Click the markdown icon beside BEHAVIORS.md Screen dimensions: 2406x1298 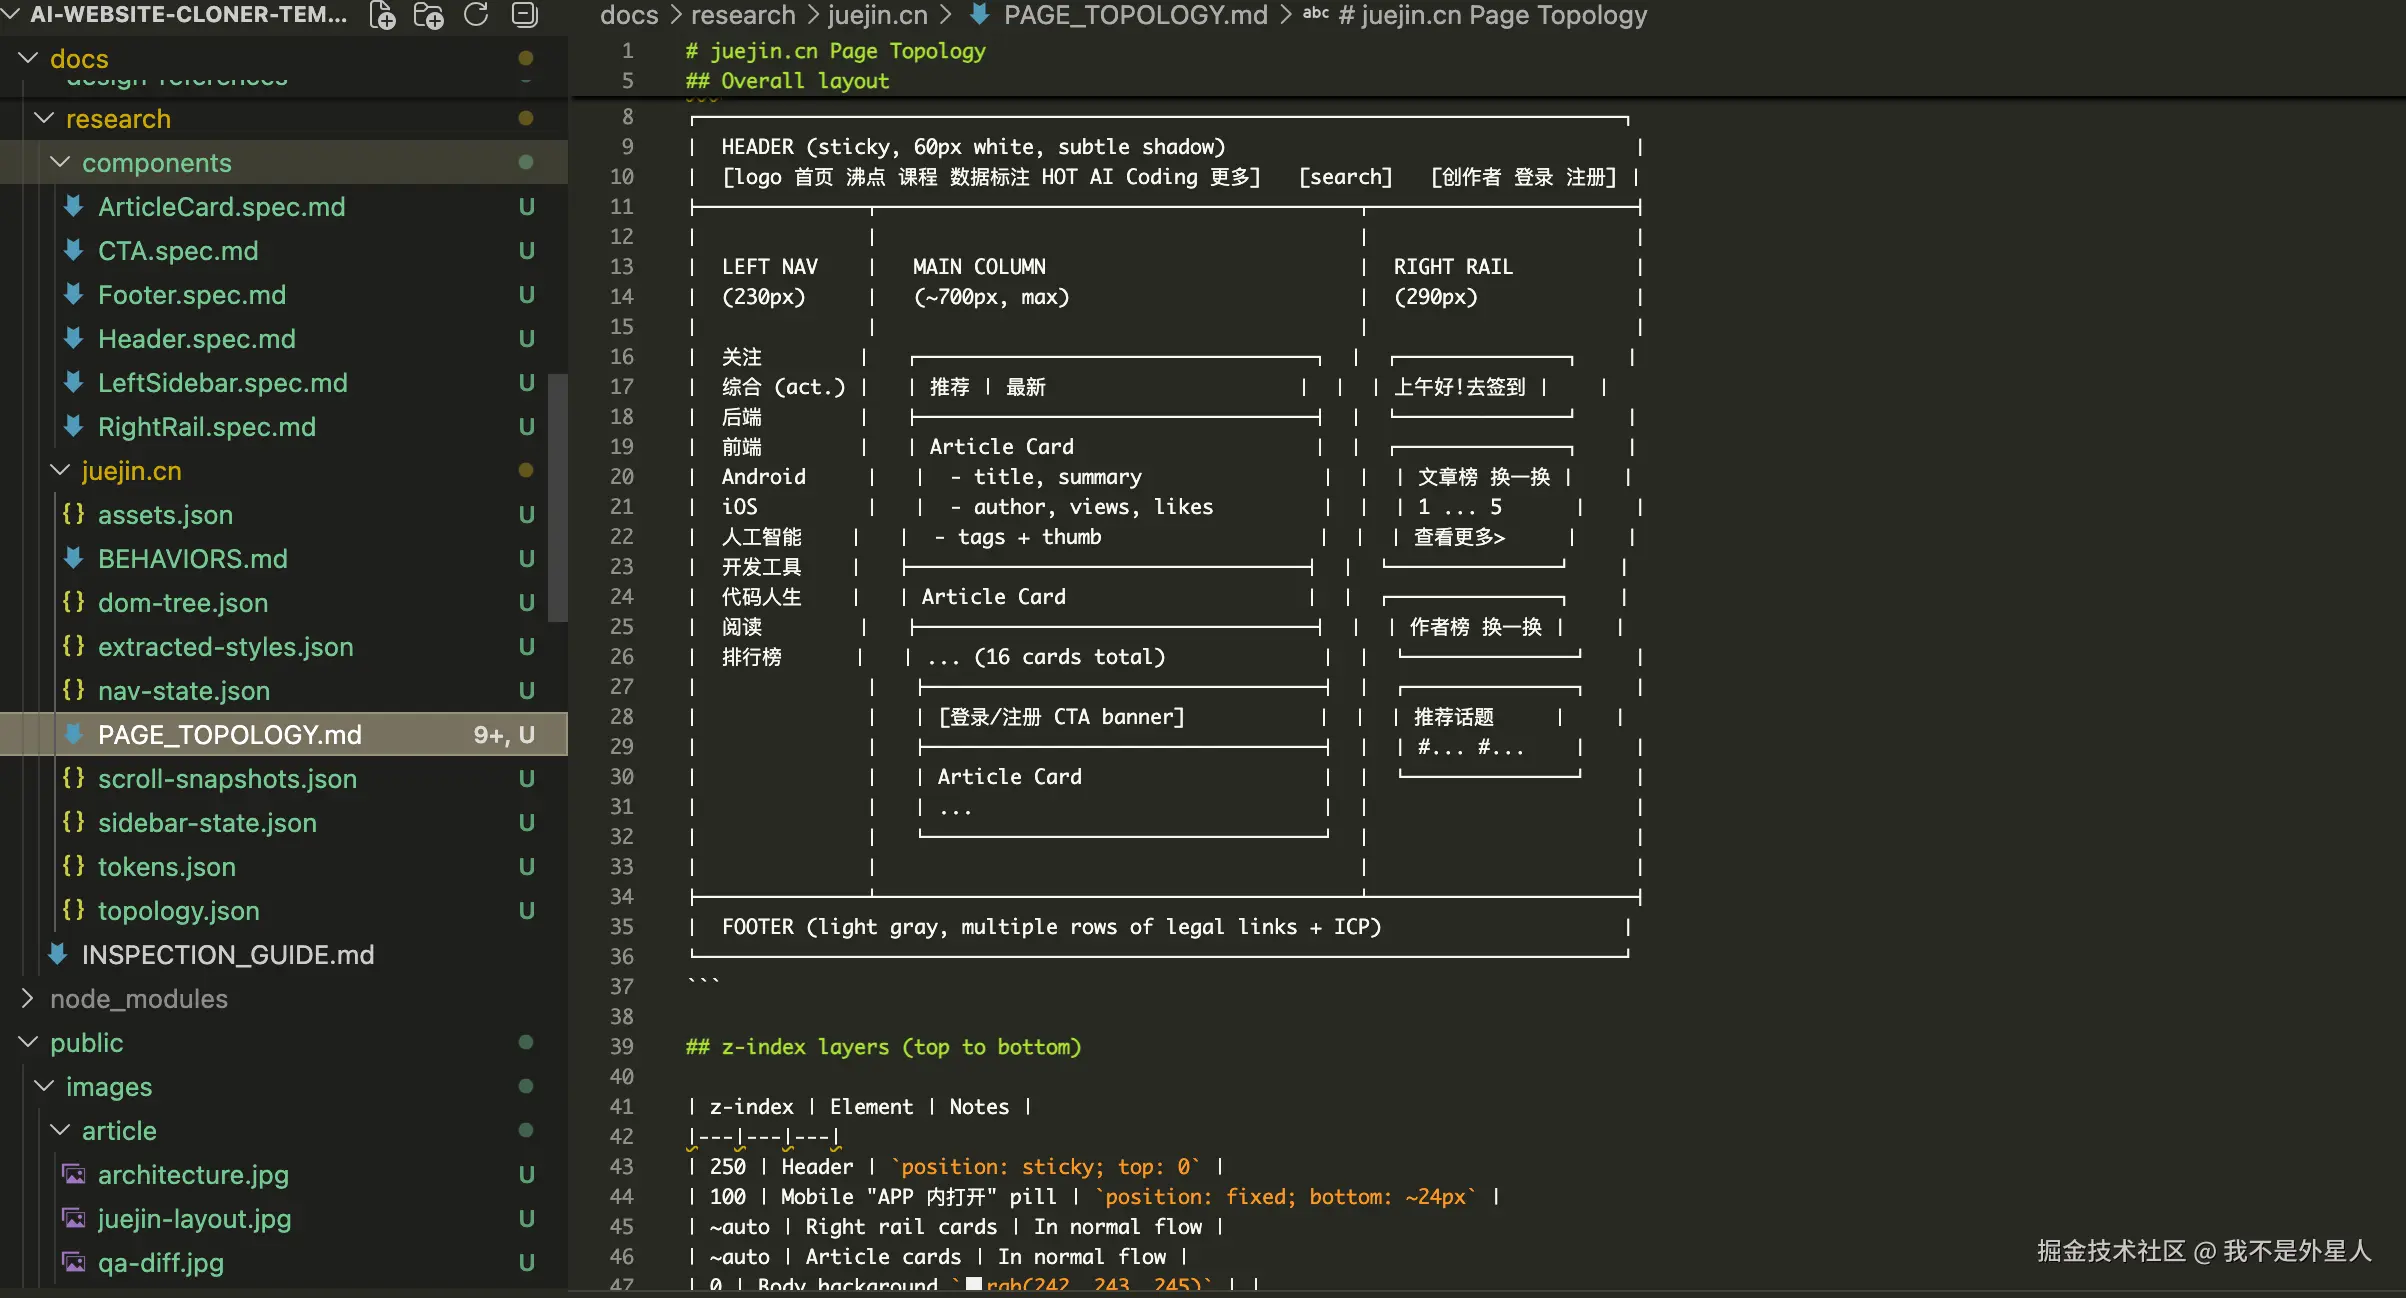[73, 558]
